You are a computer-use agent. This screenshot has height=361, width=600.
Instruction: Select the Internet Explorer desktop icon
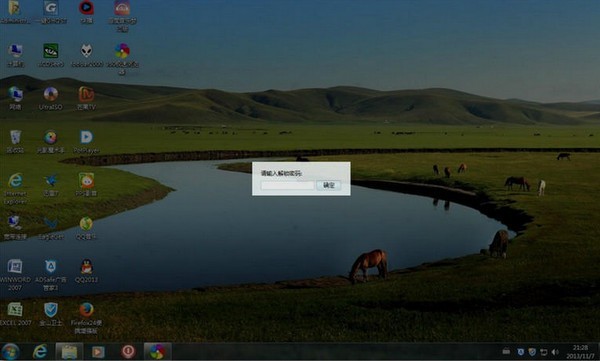click(15, 188)
